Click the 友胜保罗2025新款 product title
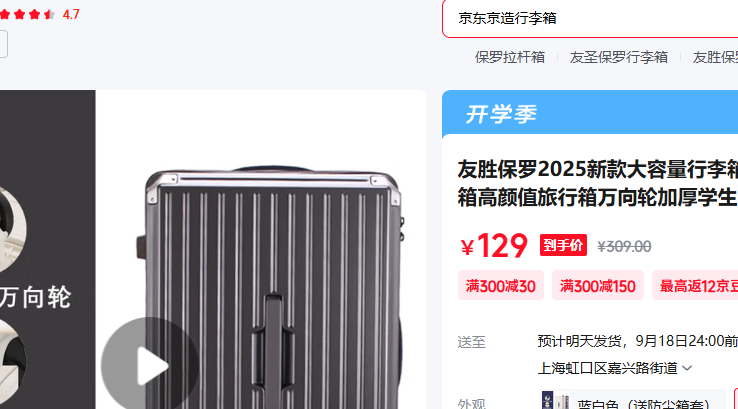 pyautogui.click(x=597, y=183)
